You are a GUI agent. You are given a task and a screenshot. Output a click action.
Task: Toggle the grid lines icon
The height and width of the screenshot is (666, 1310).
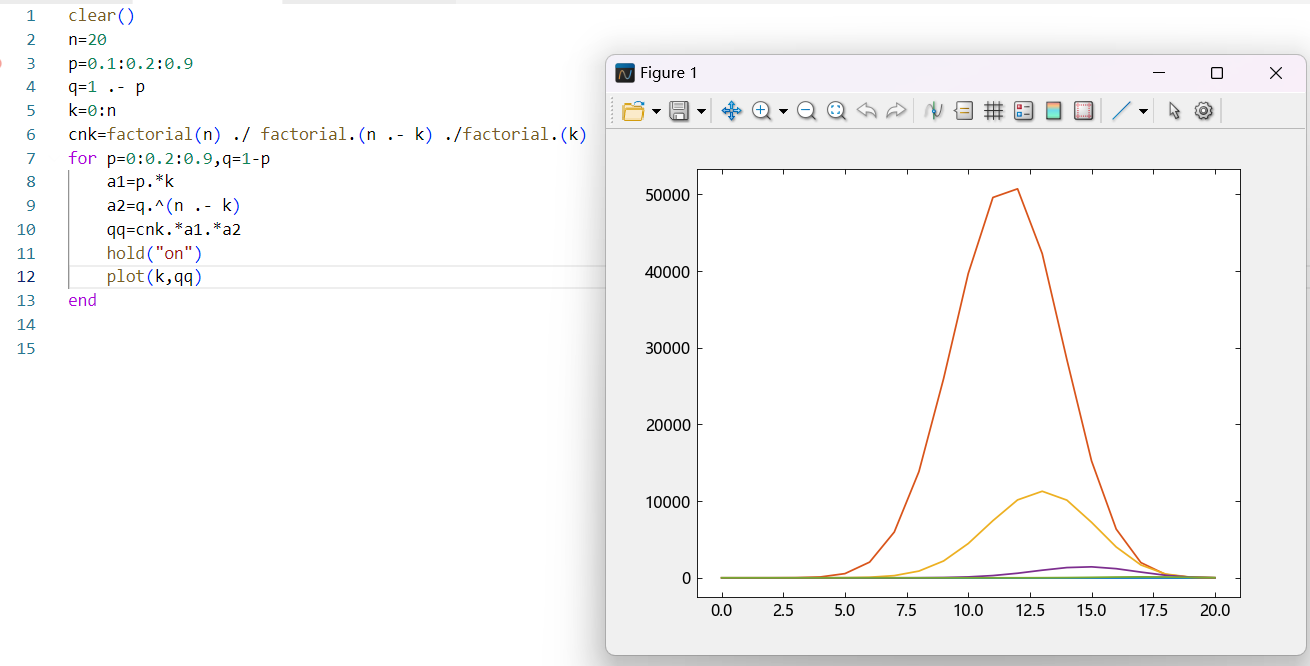pos(994,111)
